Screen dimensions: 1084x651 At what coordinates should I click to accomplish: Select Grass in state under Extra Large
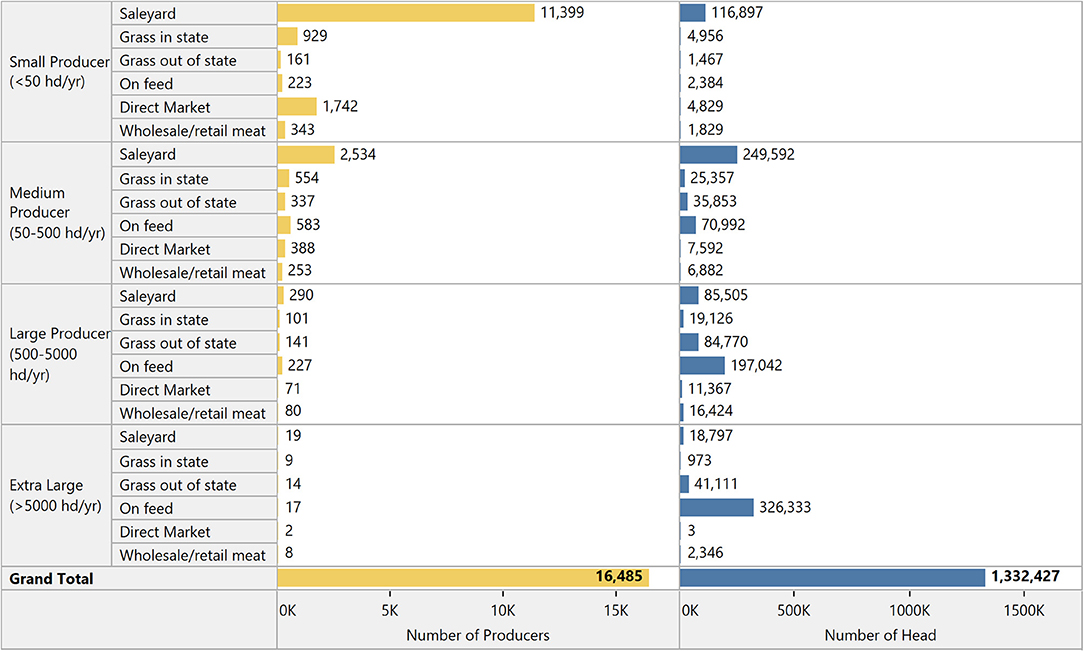(164, 462)
